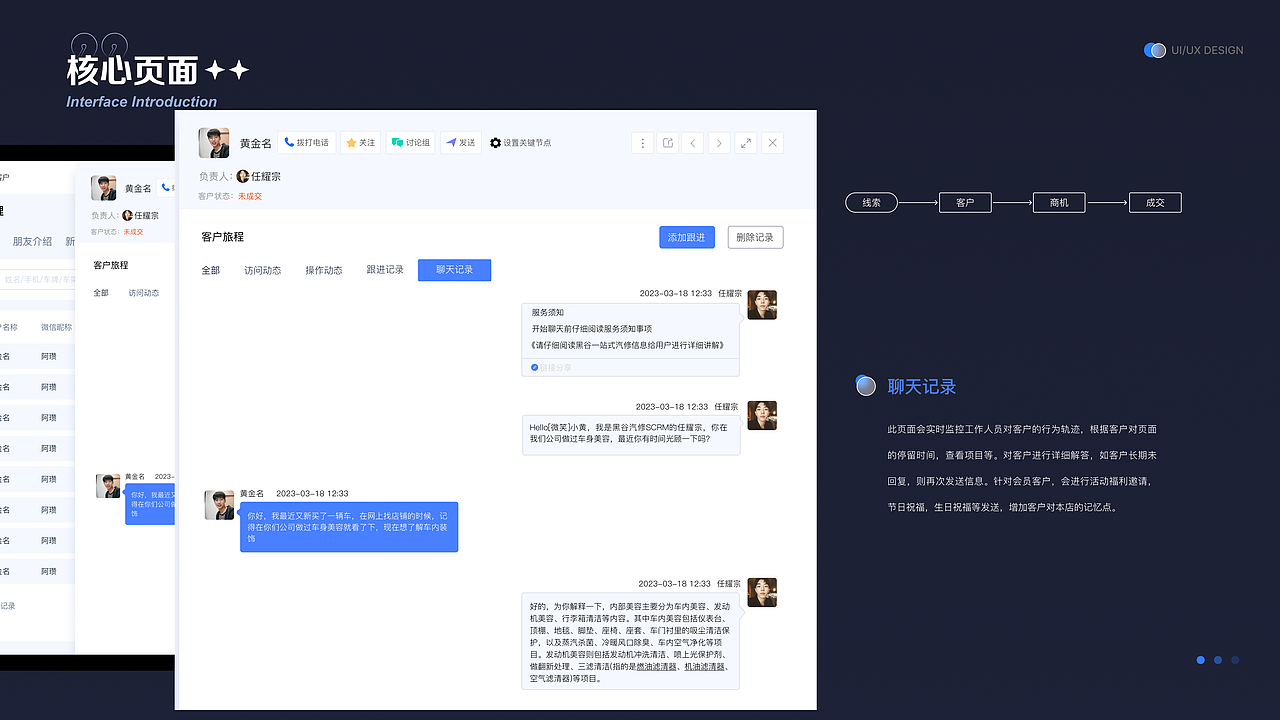The height and width of the screenshot is (720, 1280).
Task: Click the share icon in the window toolbar
Action: pyautogui.click(x=667, y=142)
